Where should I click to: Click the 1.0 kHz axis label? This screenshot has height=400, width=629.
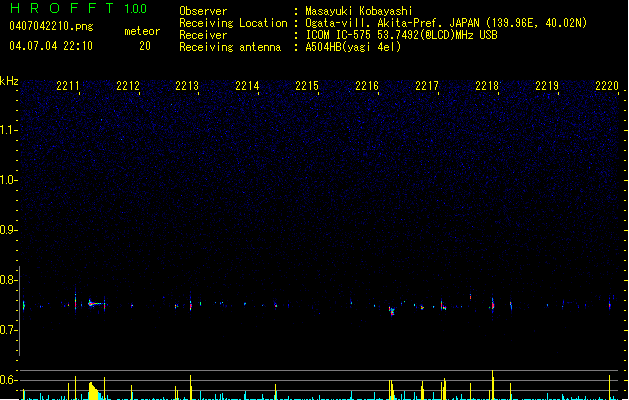(x=8, y=180)
